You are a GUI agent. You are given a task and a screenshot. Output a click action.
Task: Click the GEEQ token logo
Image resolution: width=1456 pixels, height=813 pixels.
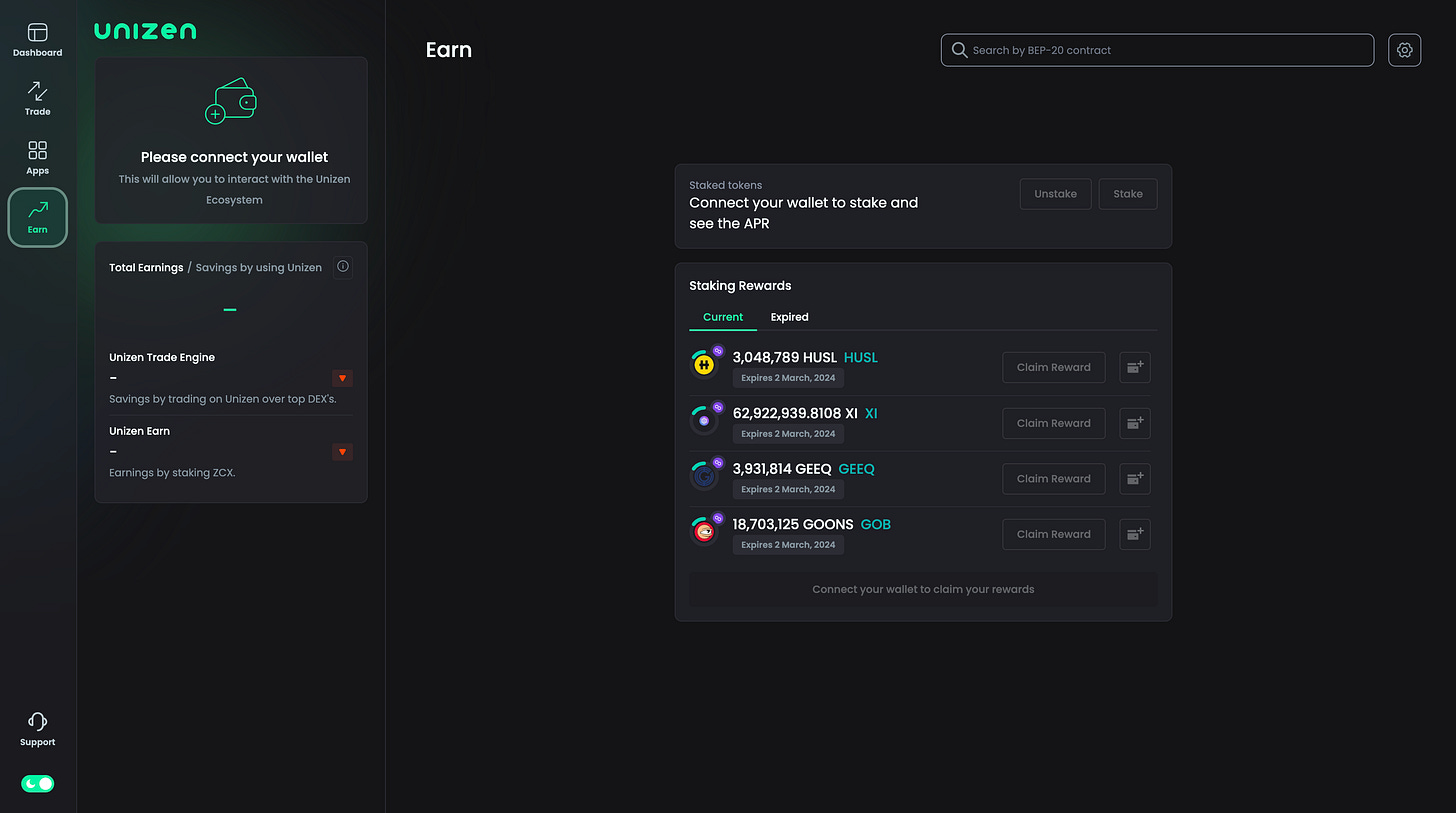pos(705,476)
